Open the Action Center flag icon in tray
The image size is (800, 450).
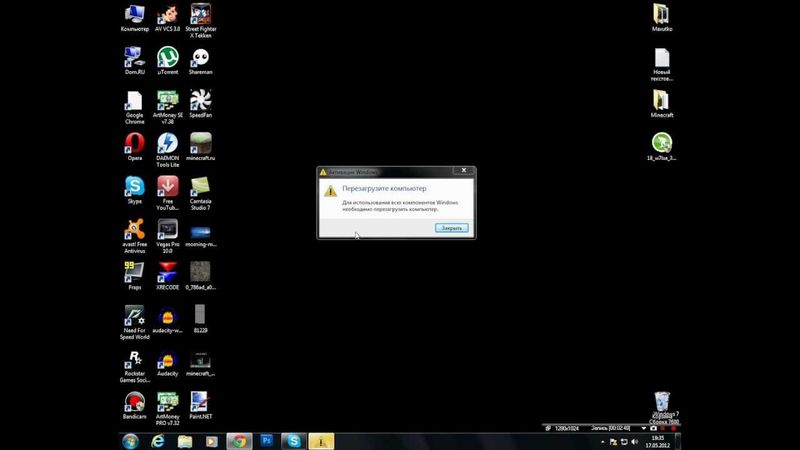(613, 442)
